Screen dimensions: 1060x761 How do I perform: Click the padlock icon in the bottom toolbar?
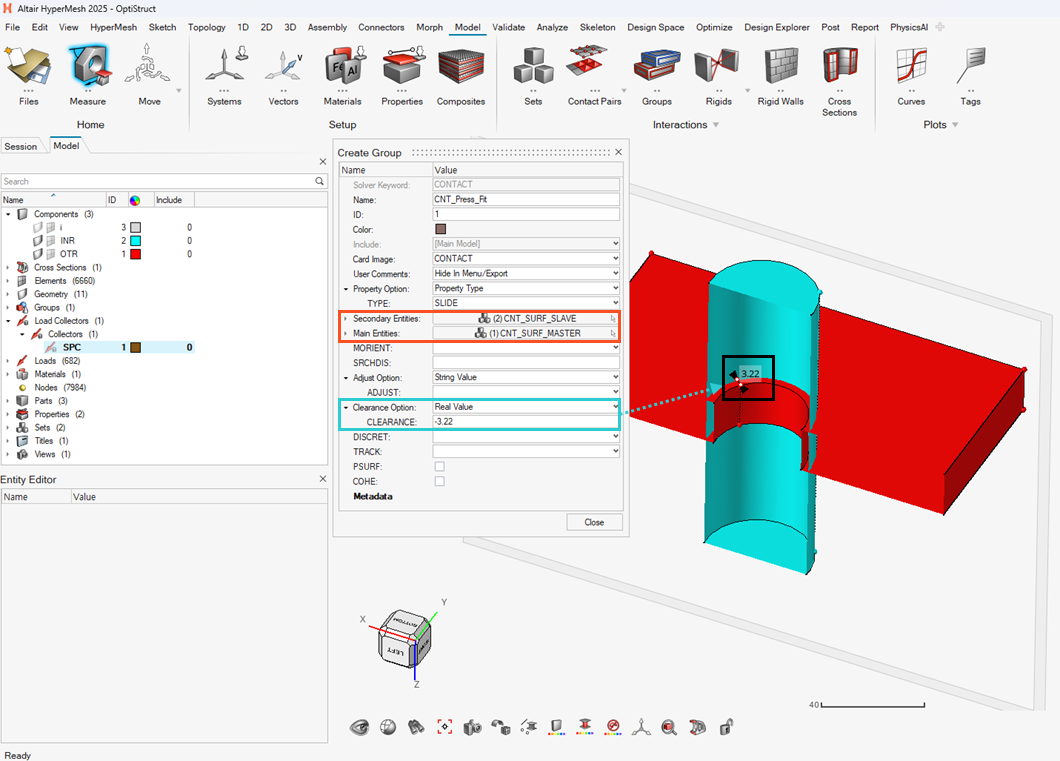[726, 727]
